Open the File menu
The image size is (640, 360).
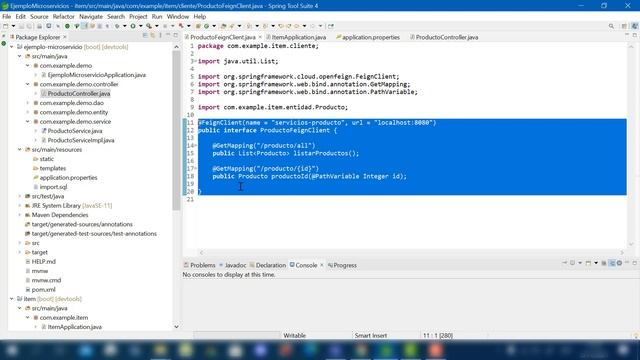tap(7, 16)
